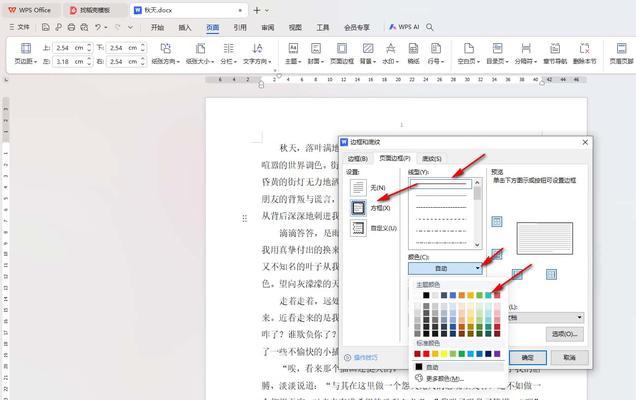Open the quick access toolbar customize chevron
The width and height of the screenshot is (636, 400).
click(130, 27)
